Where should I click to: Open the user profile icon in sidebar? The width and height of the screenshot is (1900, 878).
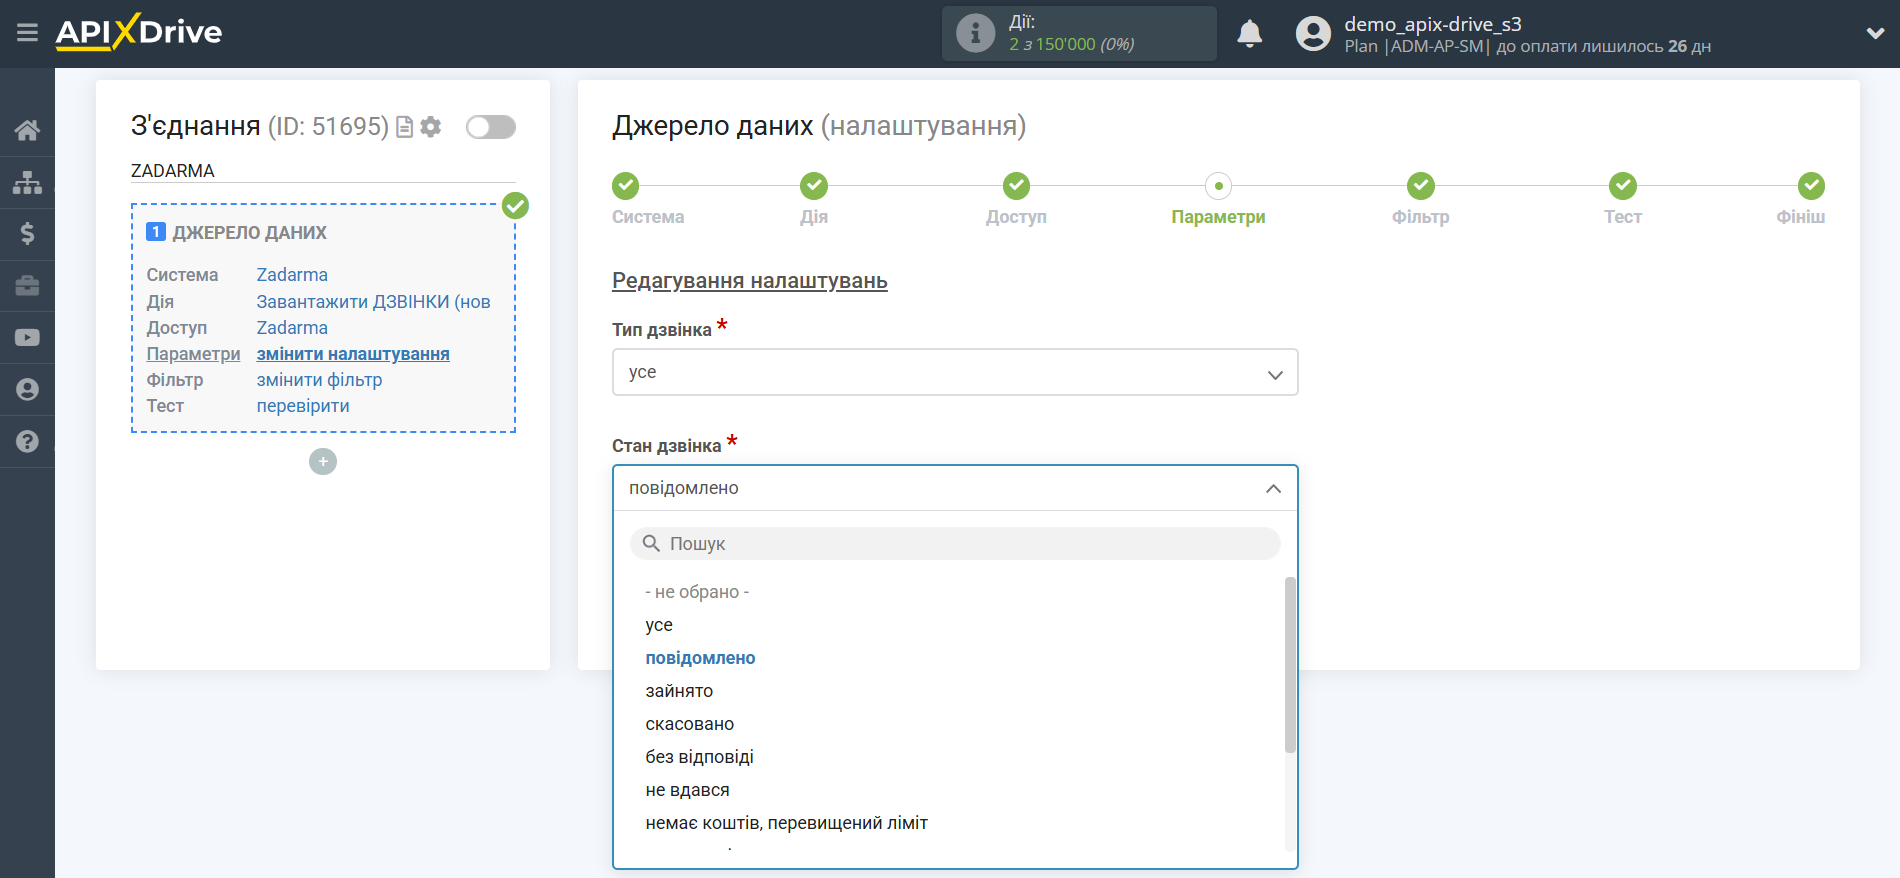pyautogui.click(x=27, y=390)
